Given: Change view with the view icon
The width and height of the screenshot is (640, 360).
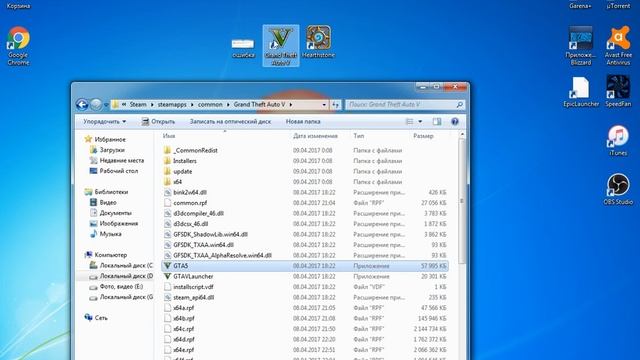Looking at the screenshot, I should pyautogui.click(x=409, y=121).
